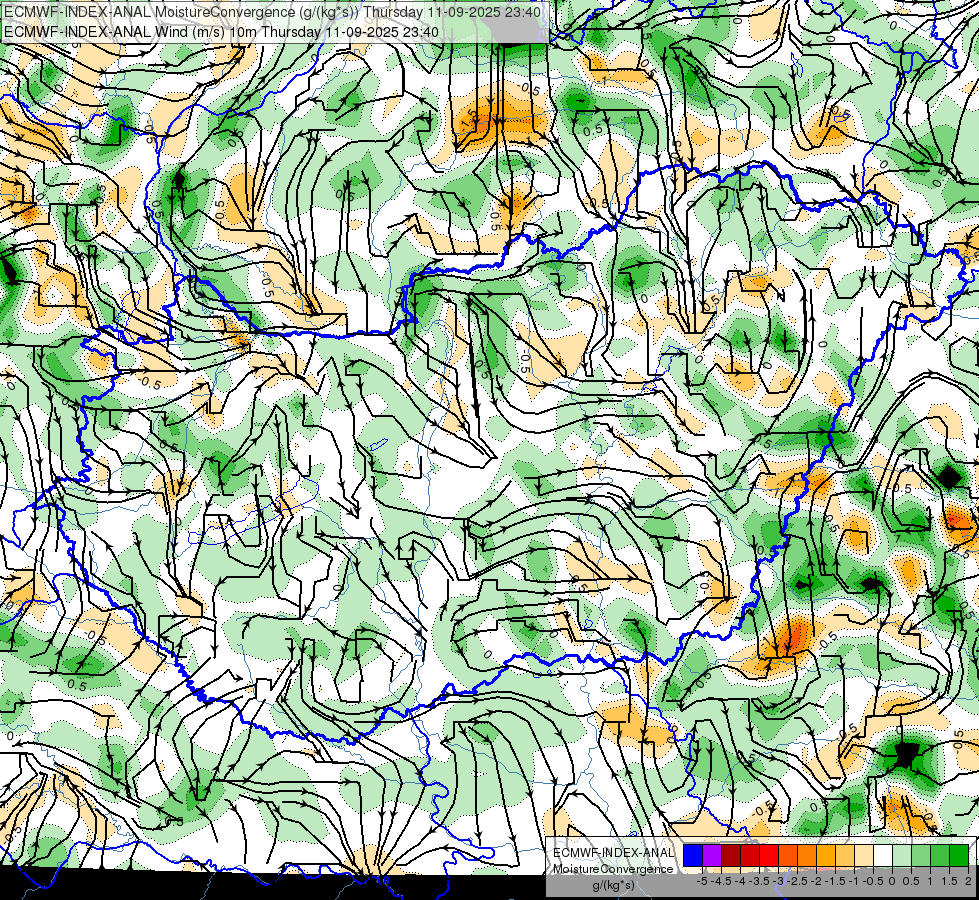Click the 2 tick at legend scale end
This screenshot has height=900, width=979.
click(x=968, y=881)
